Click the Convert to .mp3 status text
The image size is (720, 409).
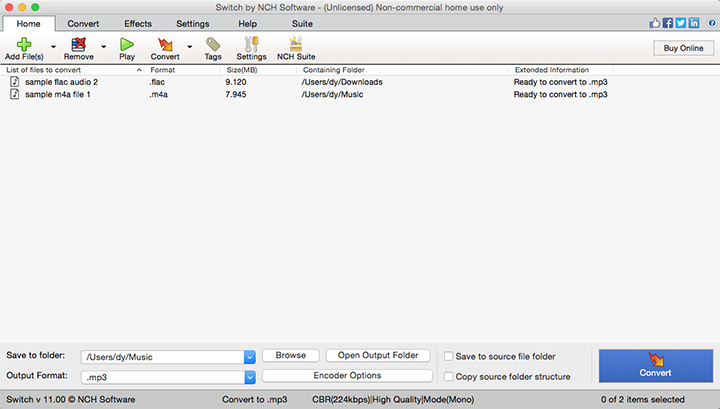click(254, 399)
